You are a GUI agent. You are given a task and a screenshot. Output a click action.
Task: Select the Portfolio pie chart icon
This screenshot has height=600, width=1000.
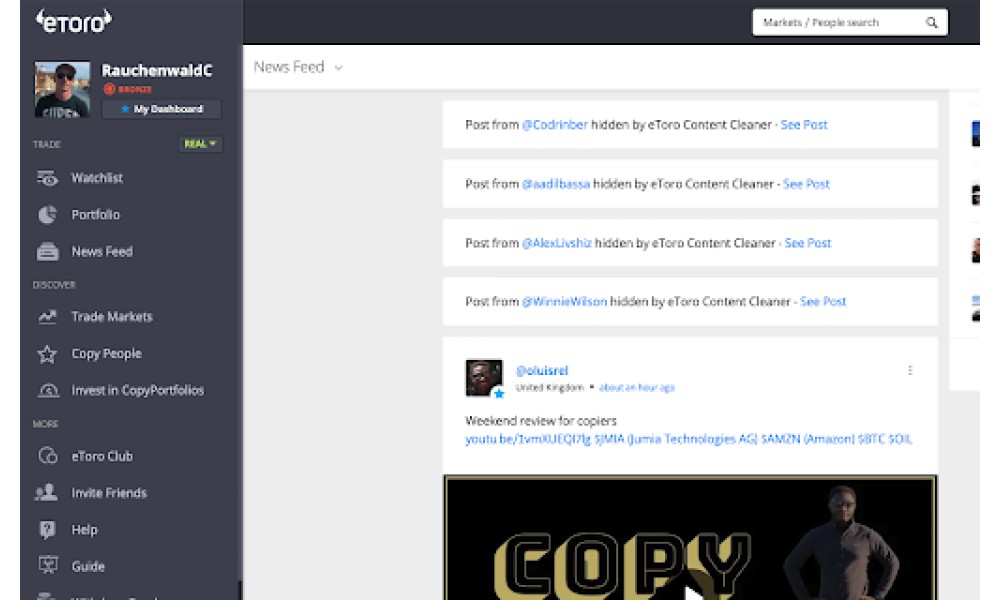click(x=47, y=215)
